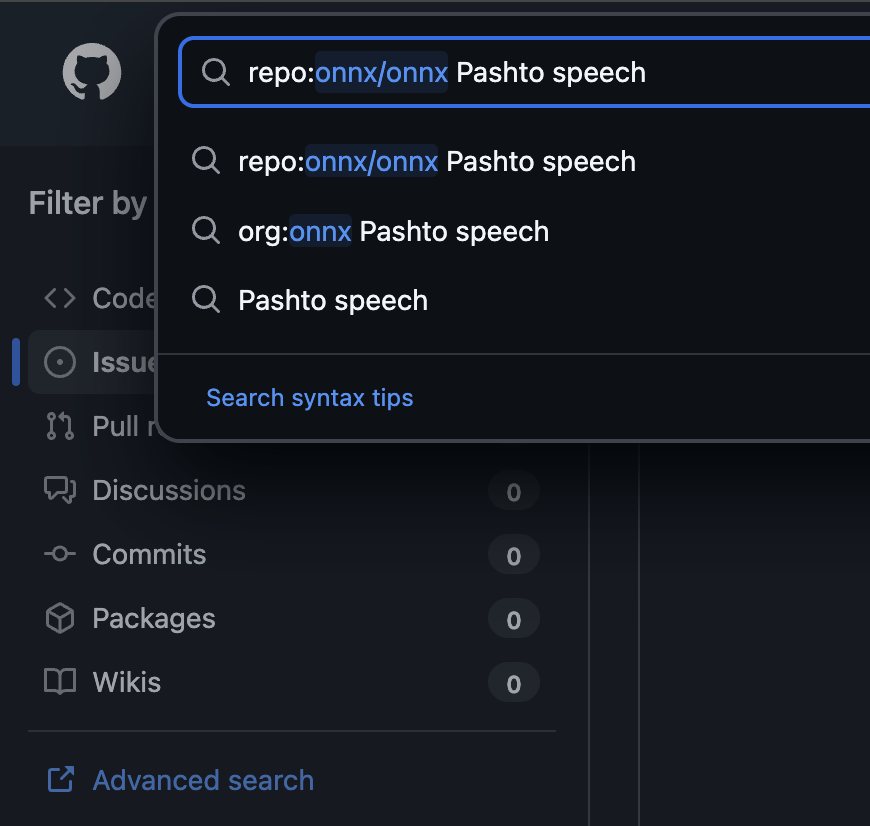Show Wikis search results
870x826 pixels.
point(127,683)
